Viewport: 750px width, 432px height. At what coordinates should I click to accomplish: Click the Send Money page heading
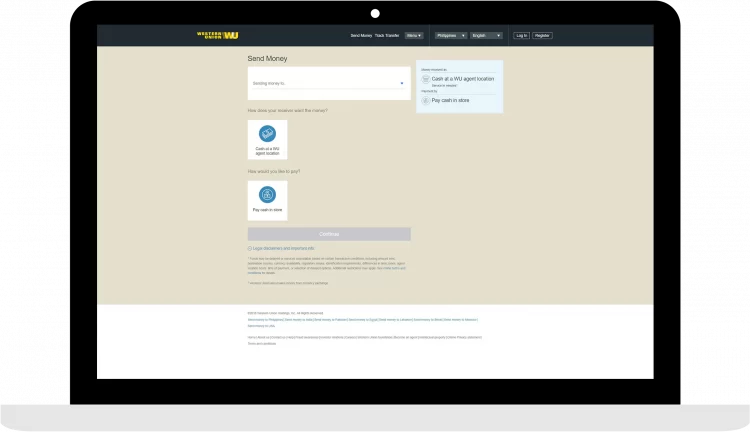click(267, 58)
